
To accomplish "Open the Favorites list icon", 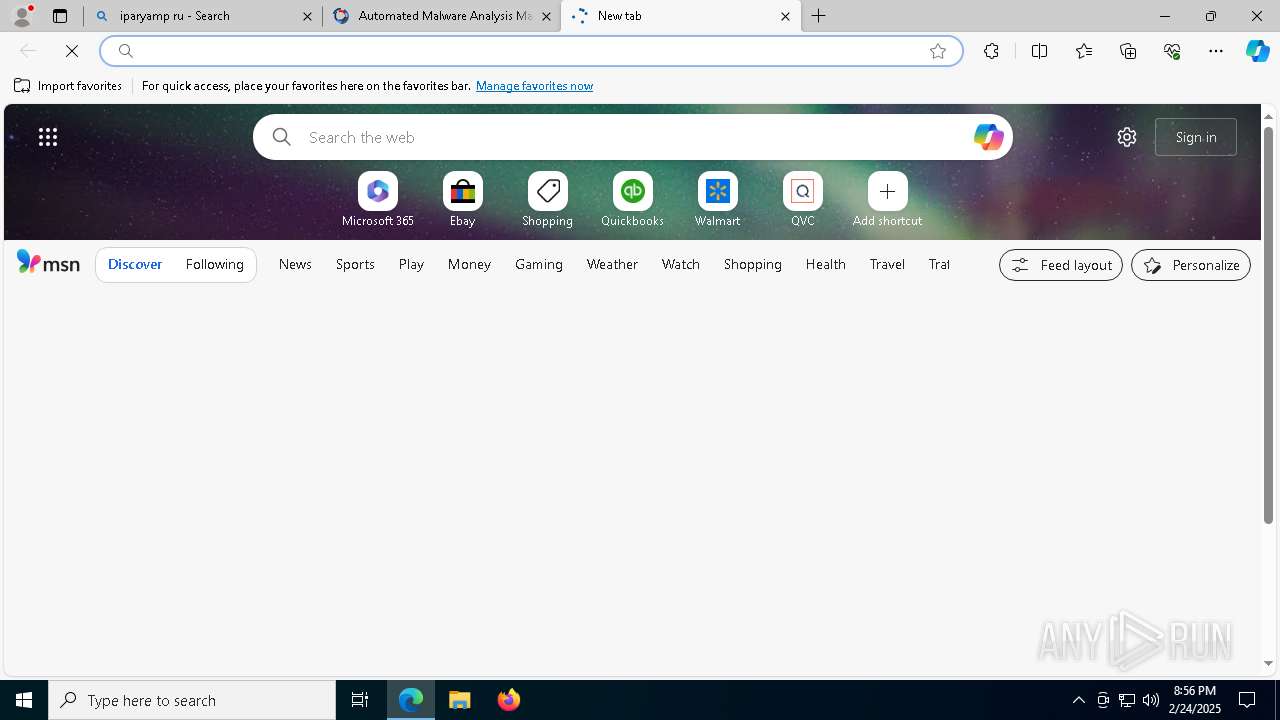I will (x=1084, y=51).
